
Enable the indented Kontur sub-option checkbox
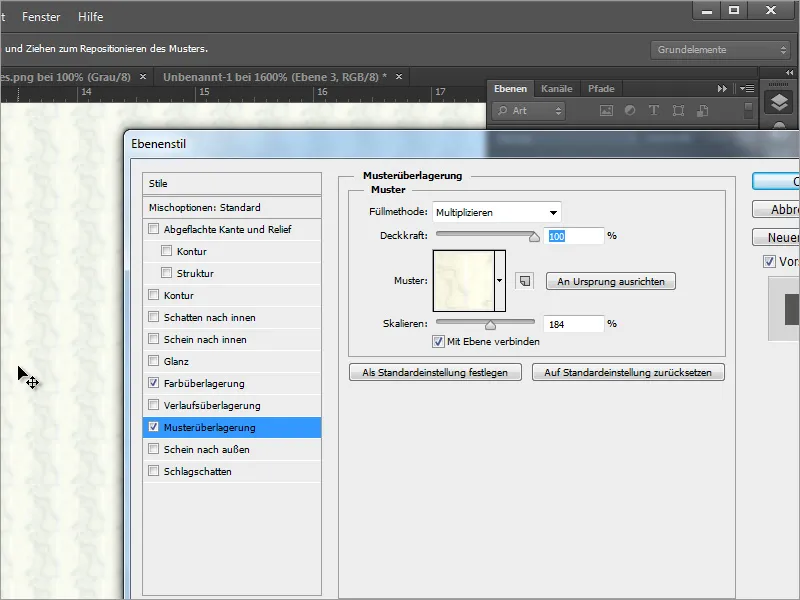(x=166, y=251)
